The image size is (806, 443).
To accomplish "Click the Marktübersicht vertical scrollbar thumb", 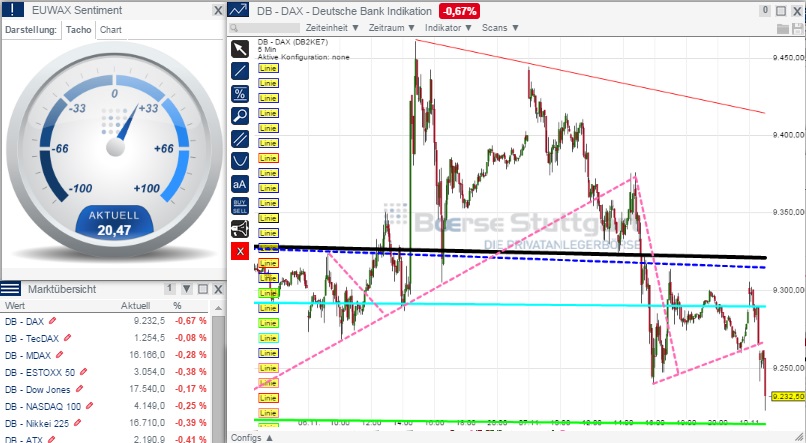I will click(x=218, y=379).
